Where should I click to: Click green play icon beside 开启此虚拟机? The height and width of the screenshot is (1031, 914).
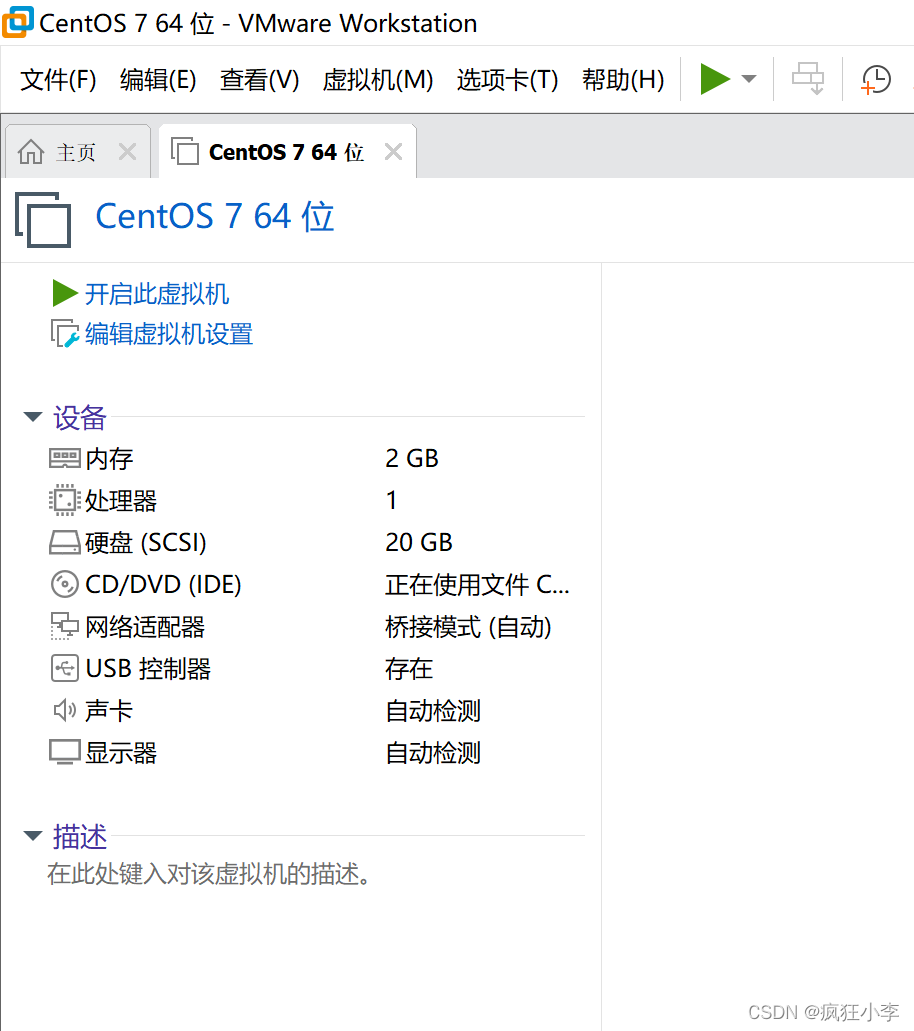(x=64, y=293)
